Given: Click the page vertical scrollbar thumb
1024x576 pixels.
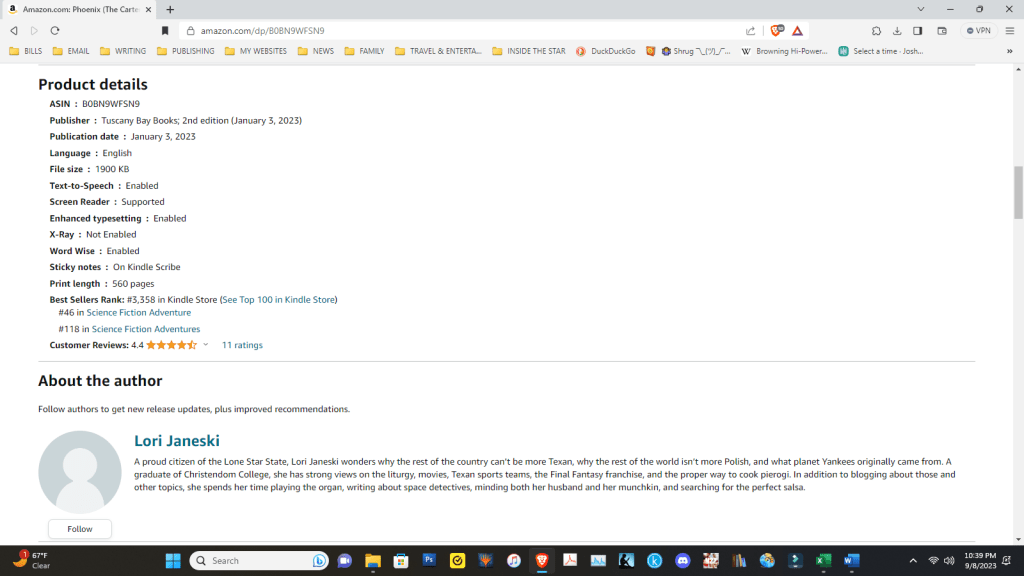Looking at the screenshot, I should tap(1018, 193).
